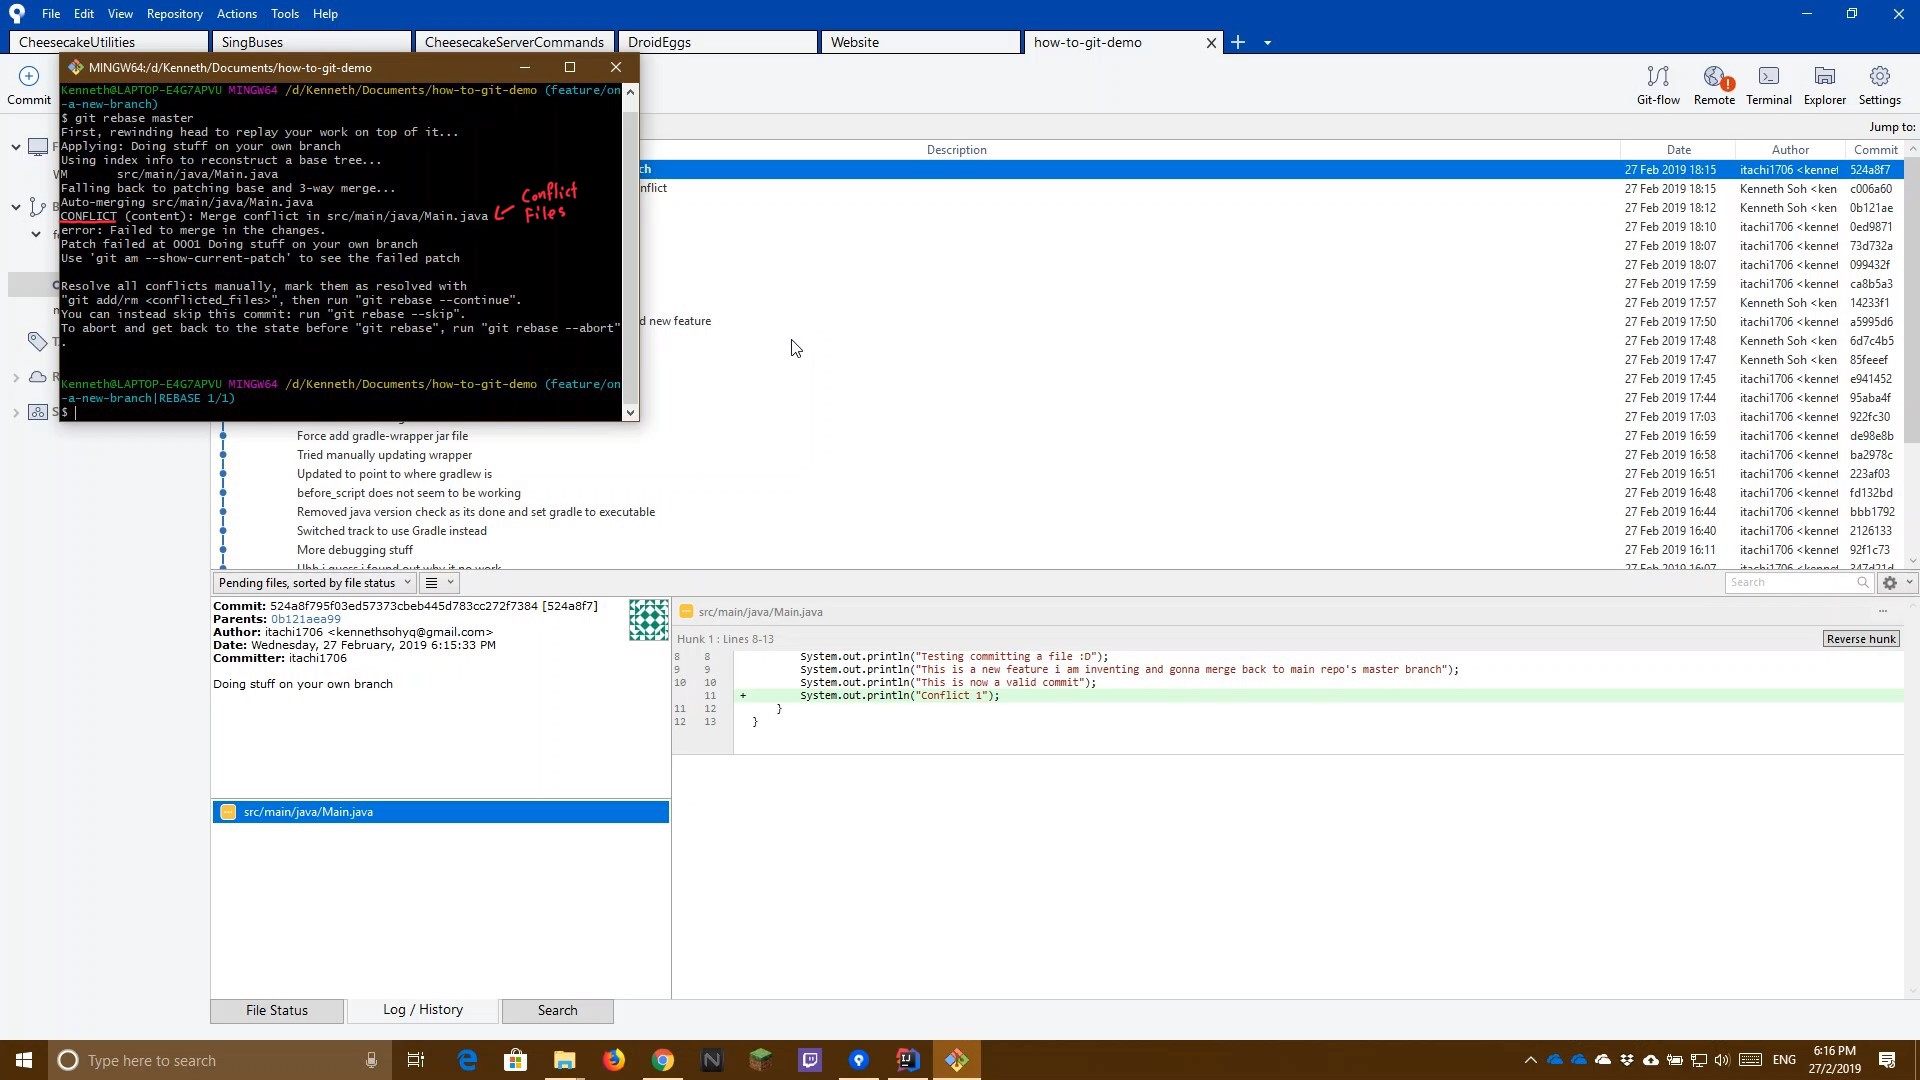Toggle the list view icon next to sort
The height and width of the screenshot is (1080, 1920).
(431, 583)
